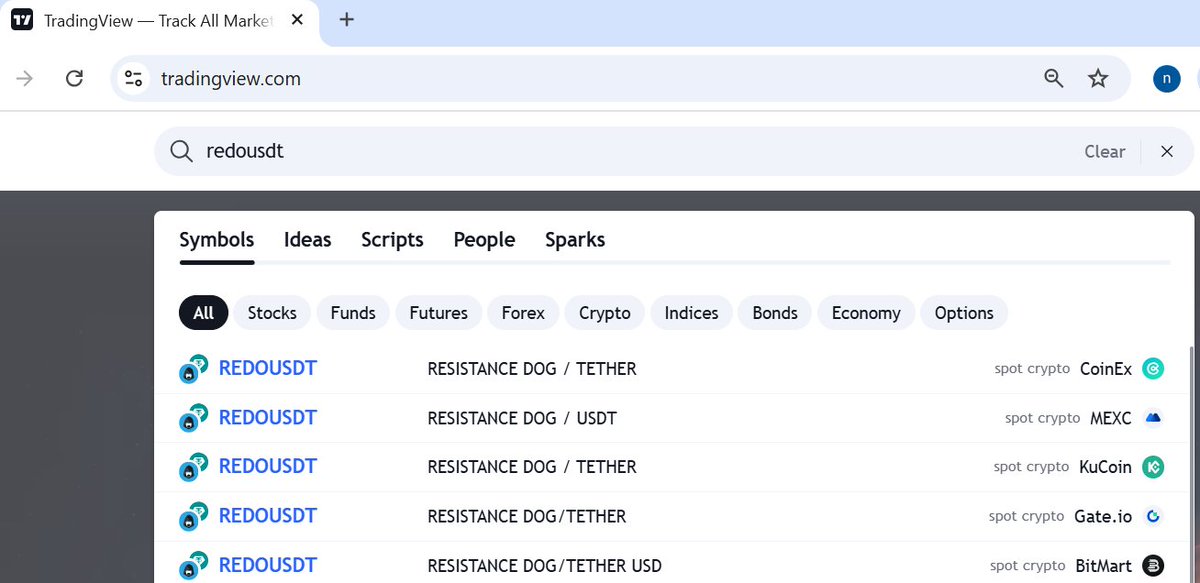Image resolution: width=1200 pixels, height=583 pixels.
Task: Filter results by Forex
Action: 523,313
